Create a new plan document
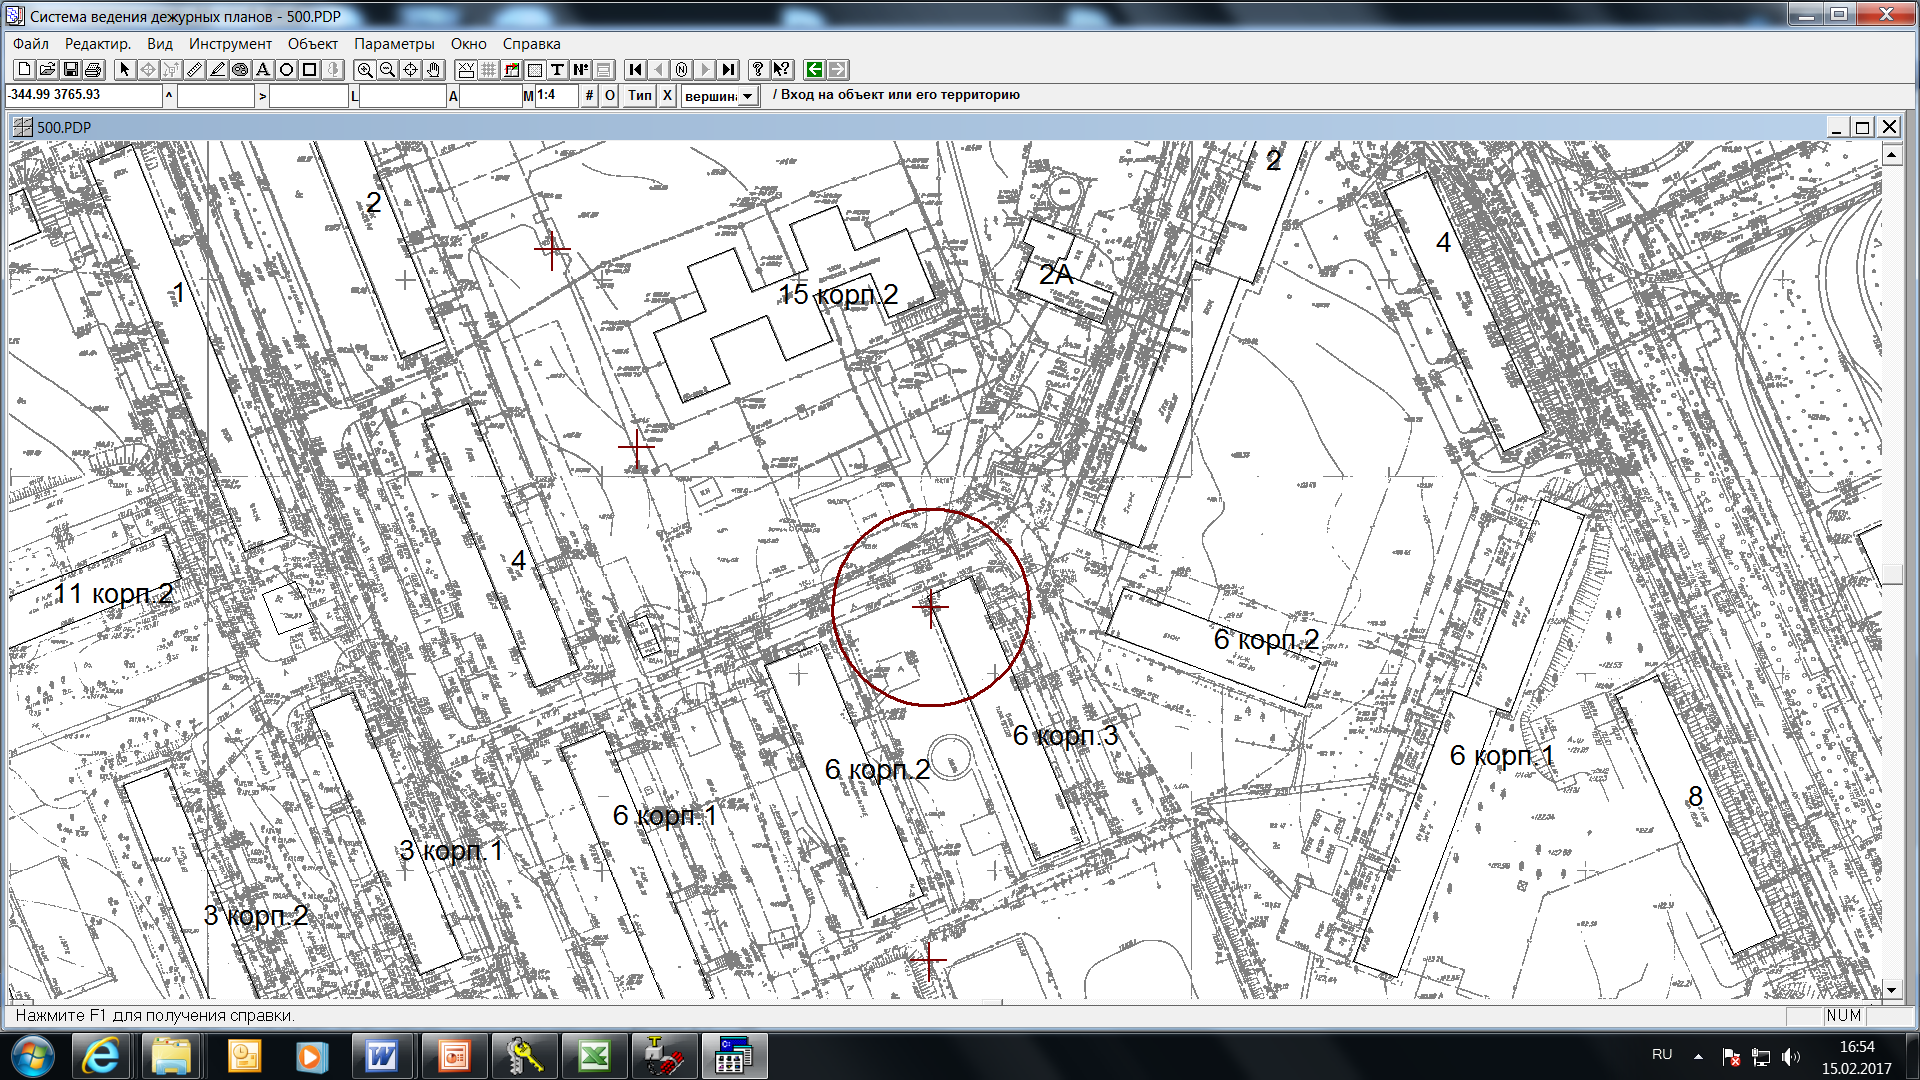This screenshot has height=1080, width=1920. 24,69
